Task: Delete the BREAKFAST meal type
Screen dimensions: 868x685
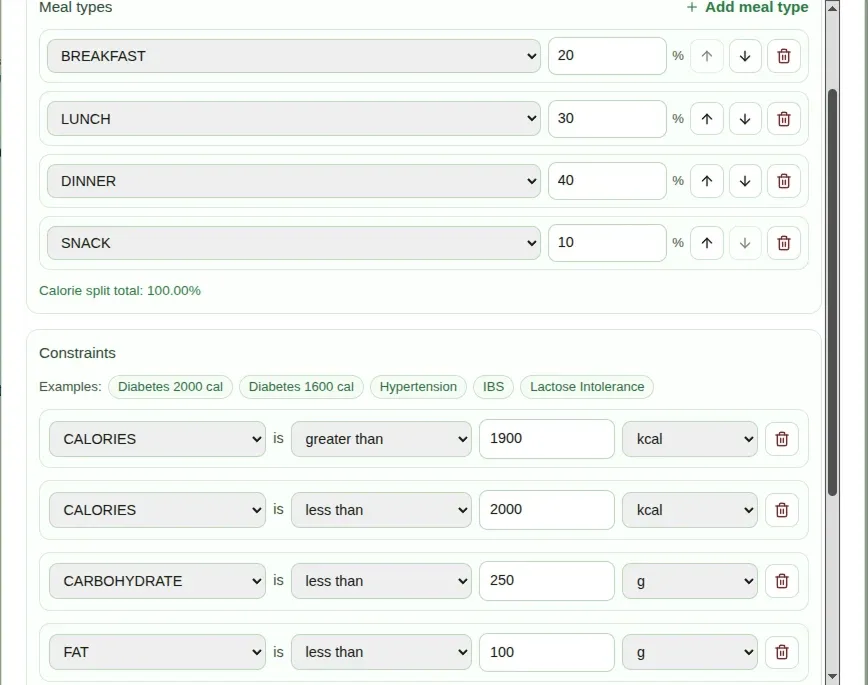Action: (x=784, y=56)
